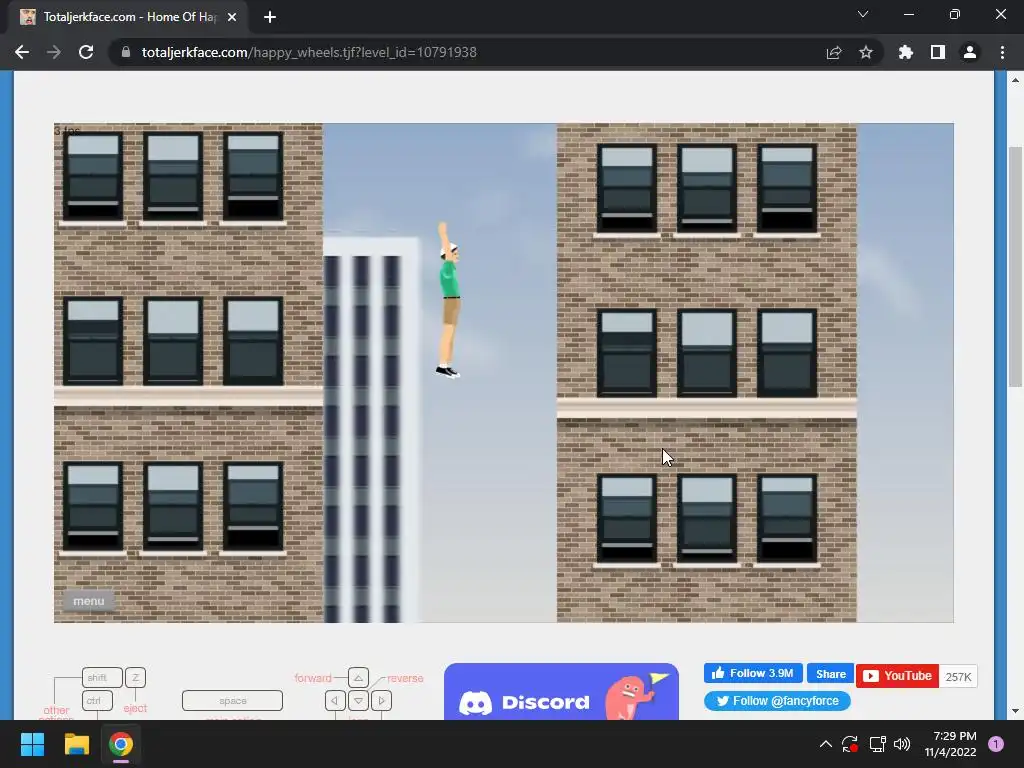The height and width of the screenshot is (768, 1024).
Task: Open the notification badge in the taskbar
Action: [x=996, y=744]
